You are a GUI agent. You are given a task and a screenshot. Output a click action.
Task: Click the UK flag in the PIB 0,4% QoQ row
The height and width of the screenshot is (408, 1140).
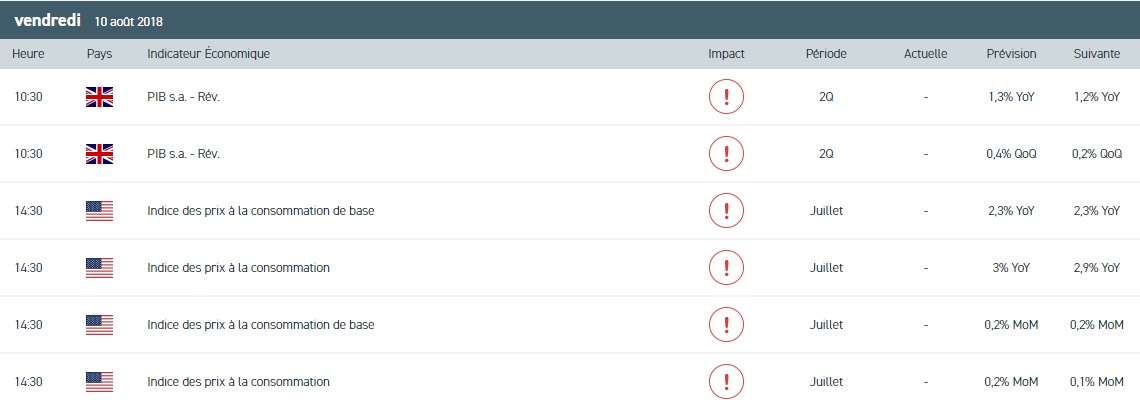tap(99, 154)
